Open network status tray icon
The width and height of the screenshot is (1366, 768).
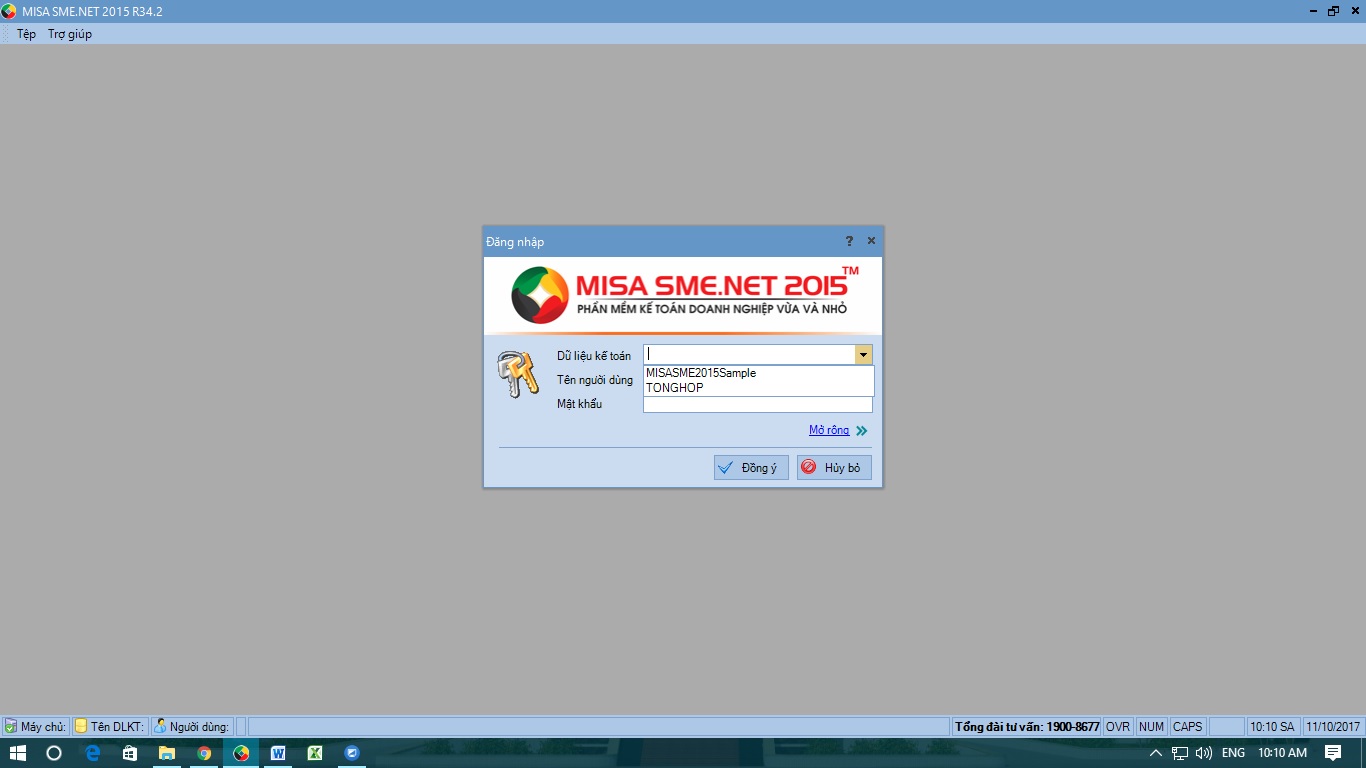tap(1180, 753)
